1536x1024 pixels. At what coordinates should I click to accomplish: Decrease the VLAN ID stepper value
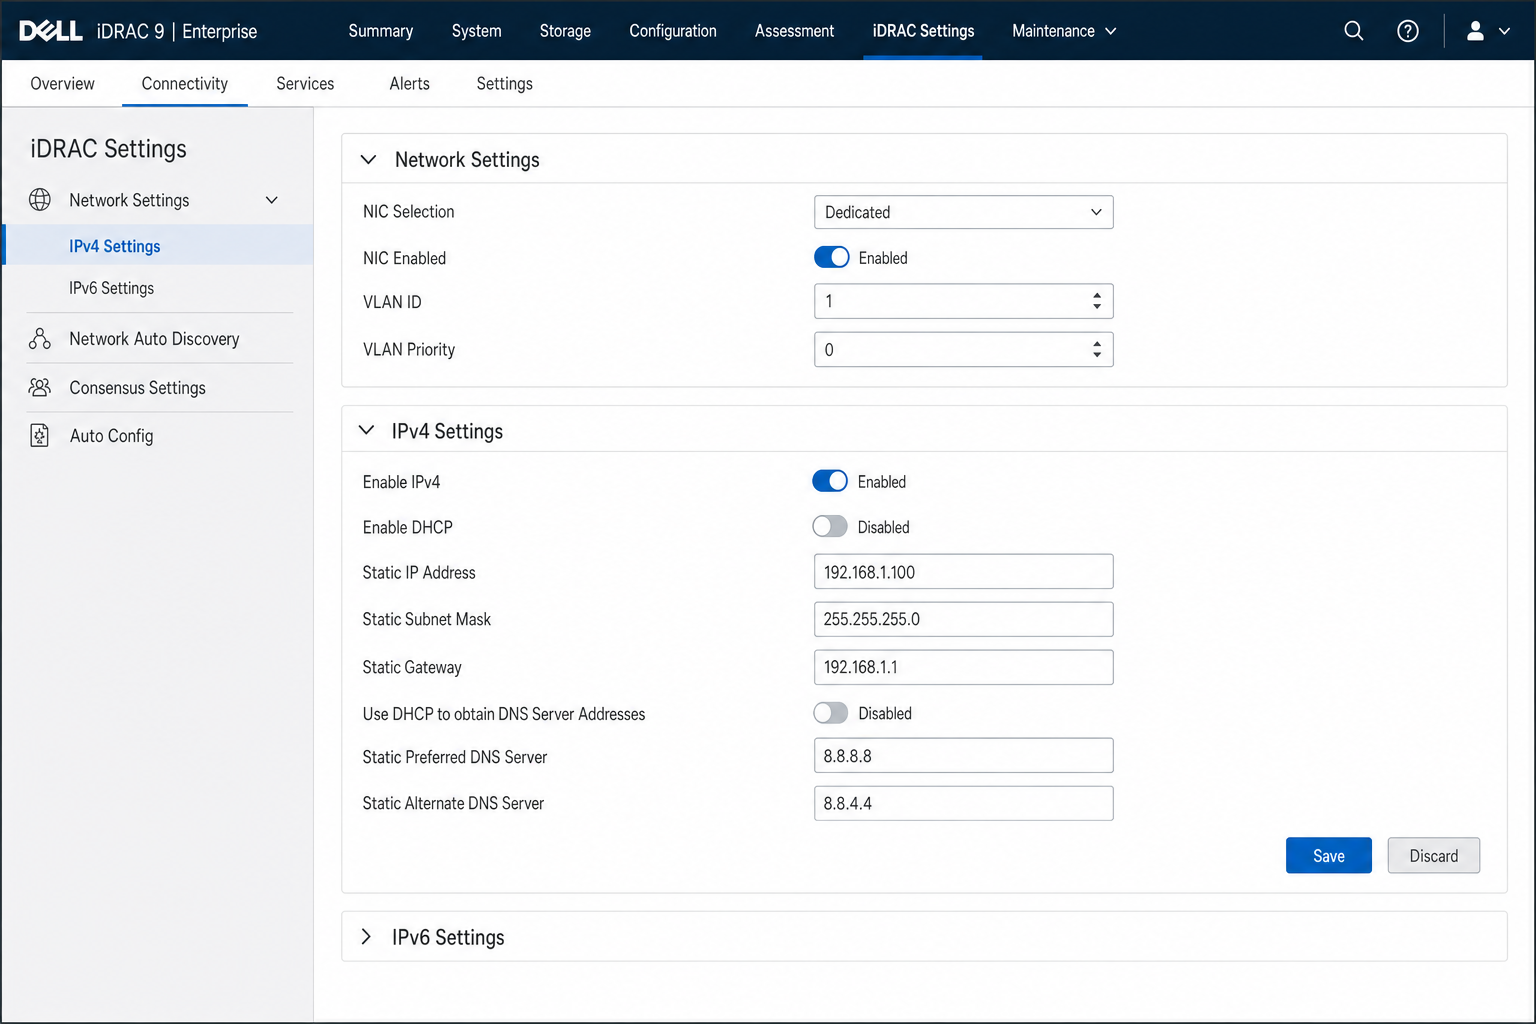pos(1097,307)
